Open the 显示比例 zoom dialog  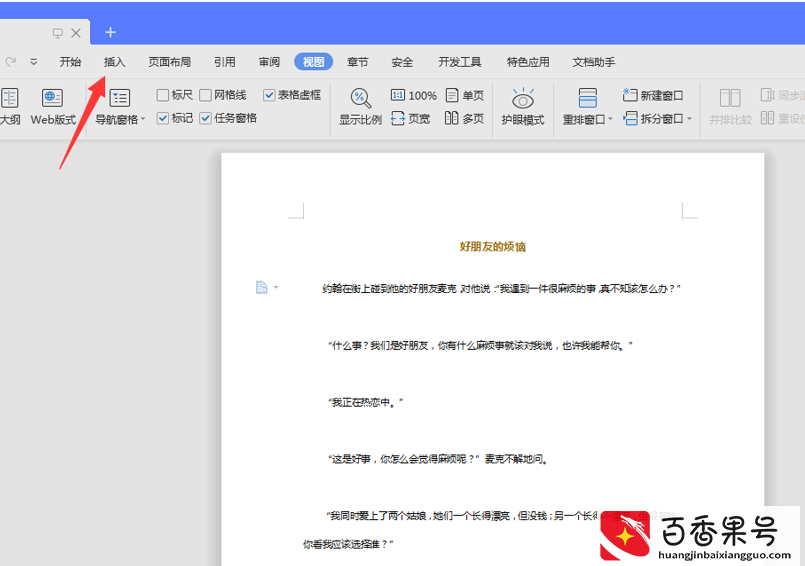point(360,107)
